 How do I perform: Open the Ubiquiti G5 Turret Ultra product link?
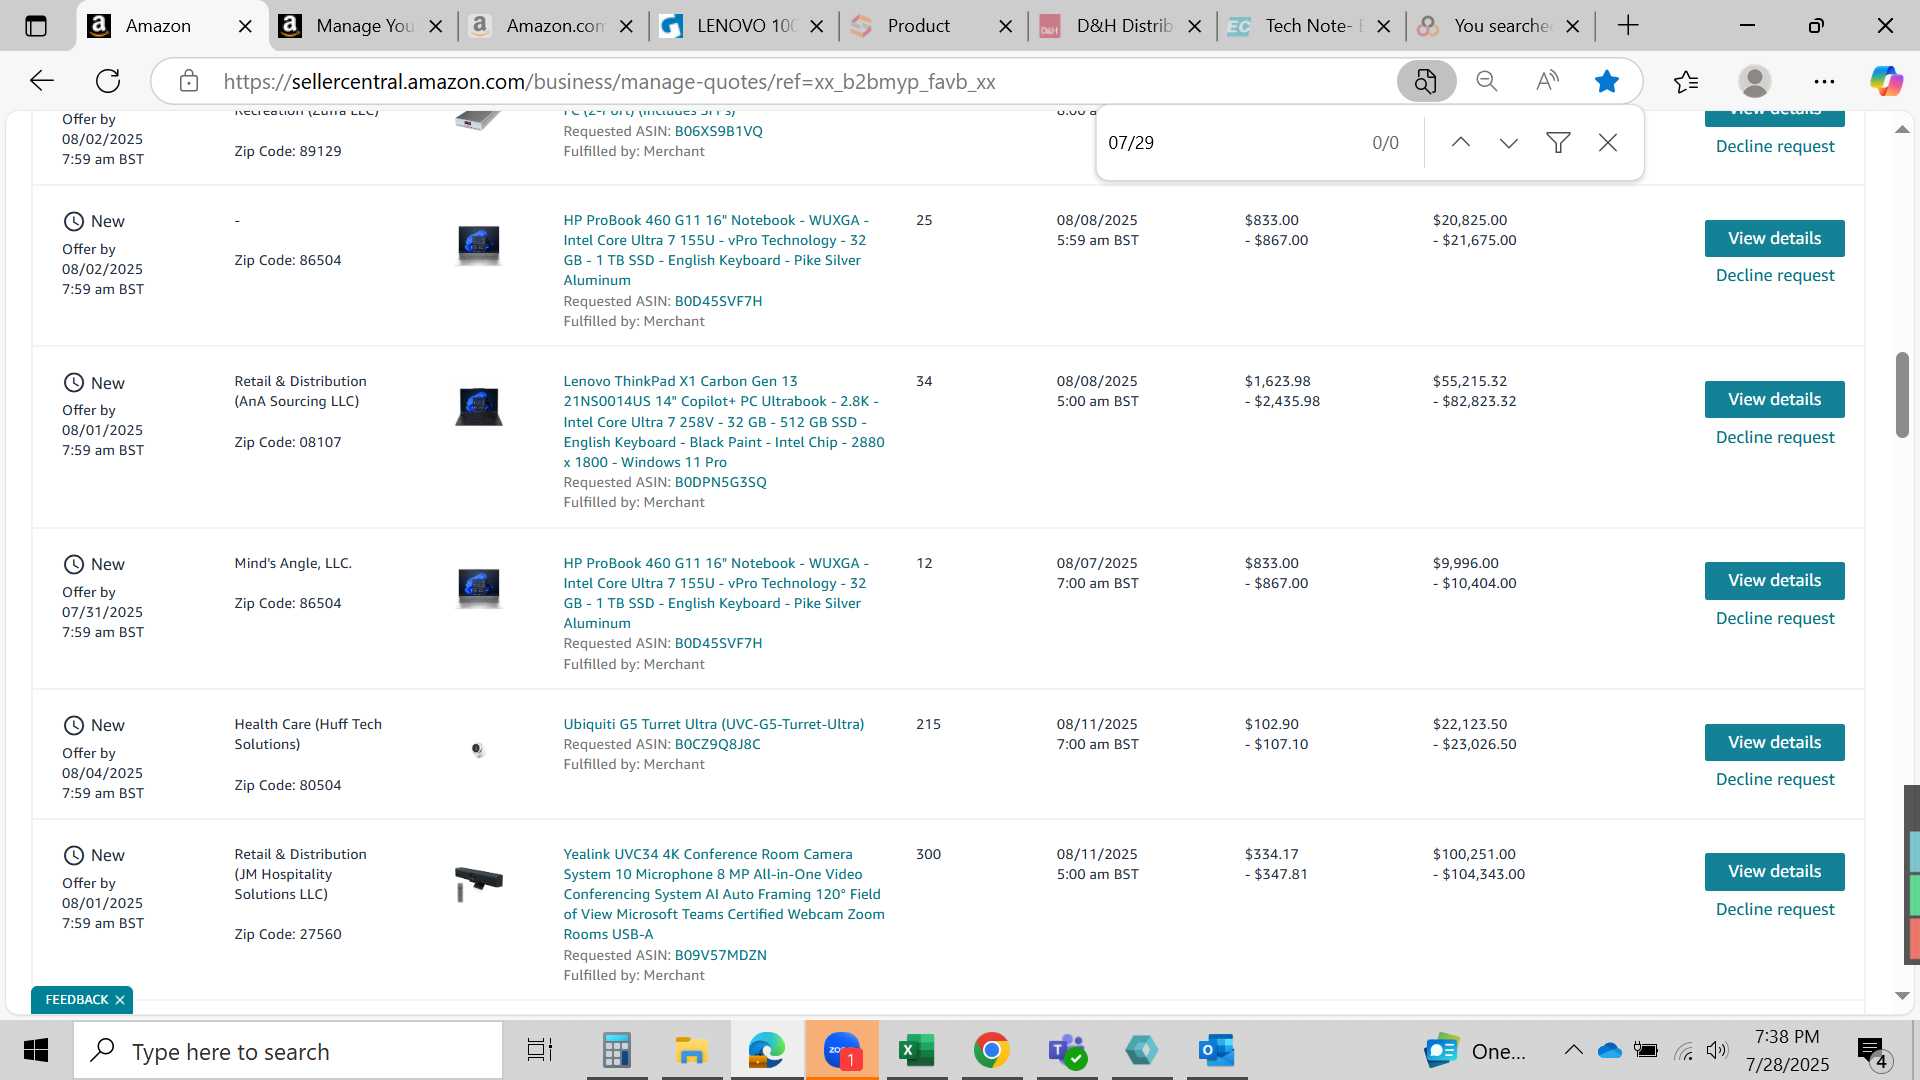point(713,724)
